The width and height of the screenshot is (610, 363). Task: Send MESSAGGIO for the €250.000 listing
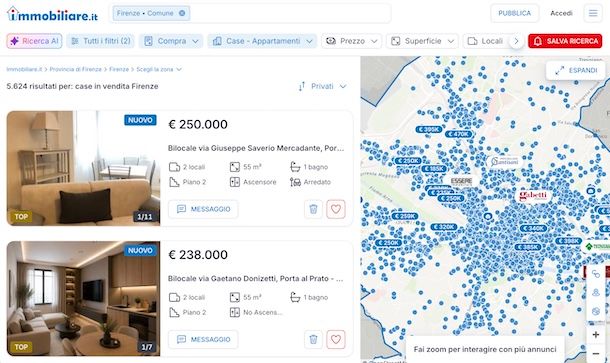(x=203, y=209)
